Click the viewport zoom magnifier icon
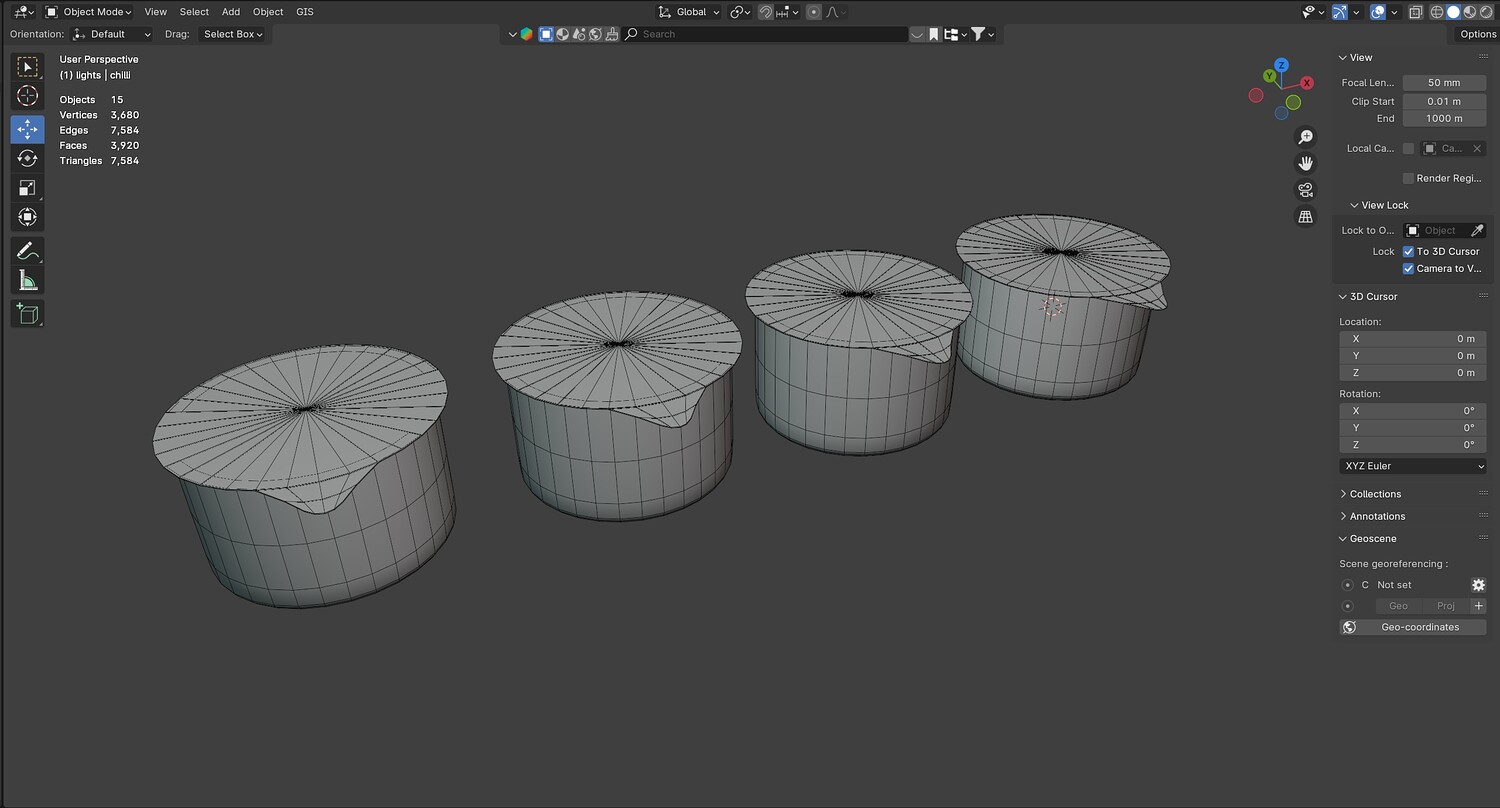Image resolution: width=1500 pixels, height=808 pixels. [1305, 137]
